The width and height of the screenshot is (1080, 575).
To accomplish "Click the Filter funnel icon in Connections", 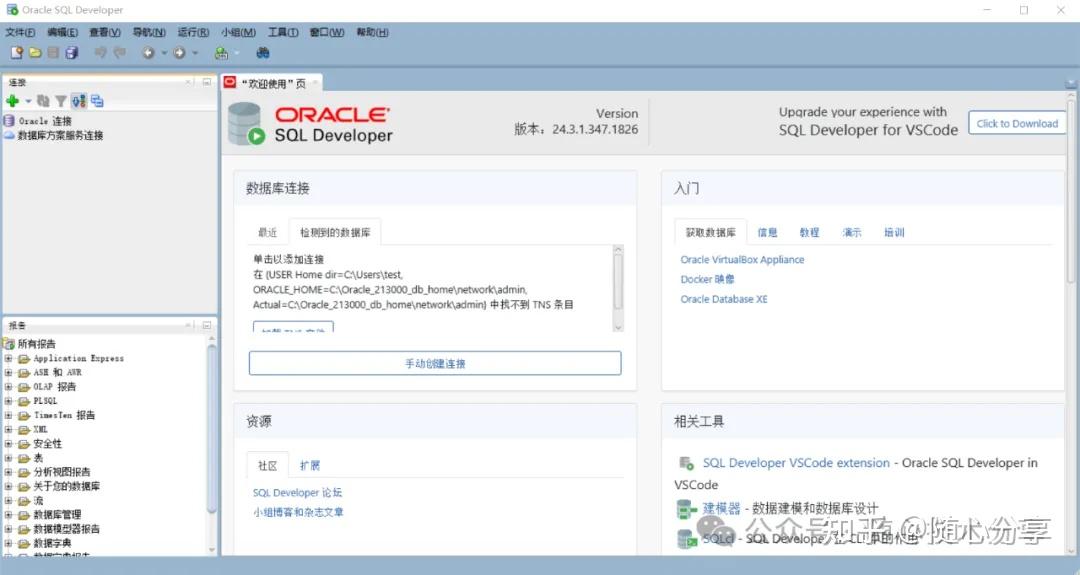I will pyautogui.click(x=61, y=101).
